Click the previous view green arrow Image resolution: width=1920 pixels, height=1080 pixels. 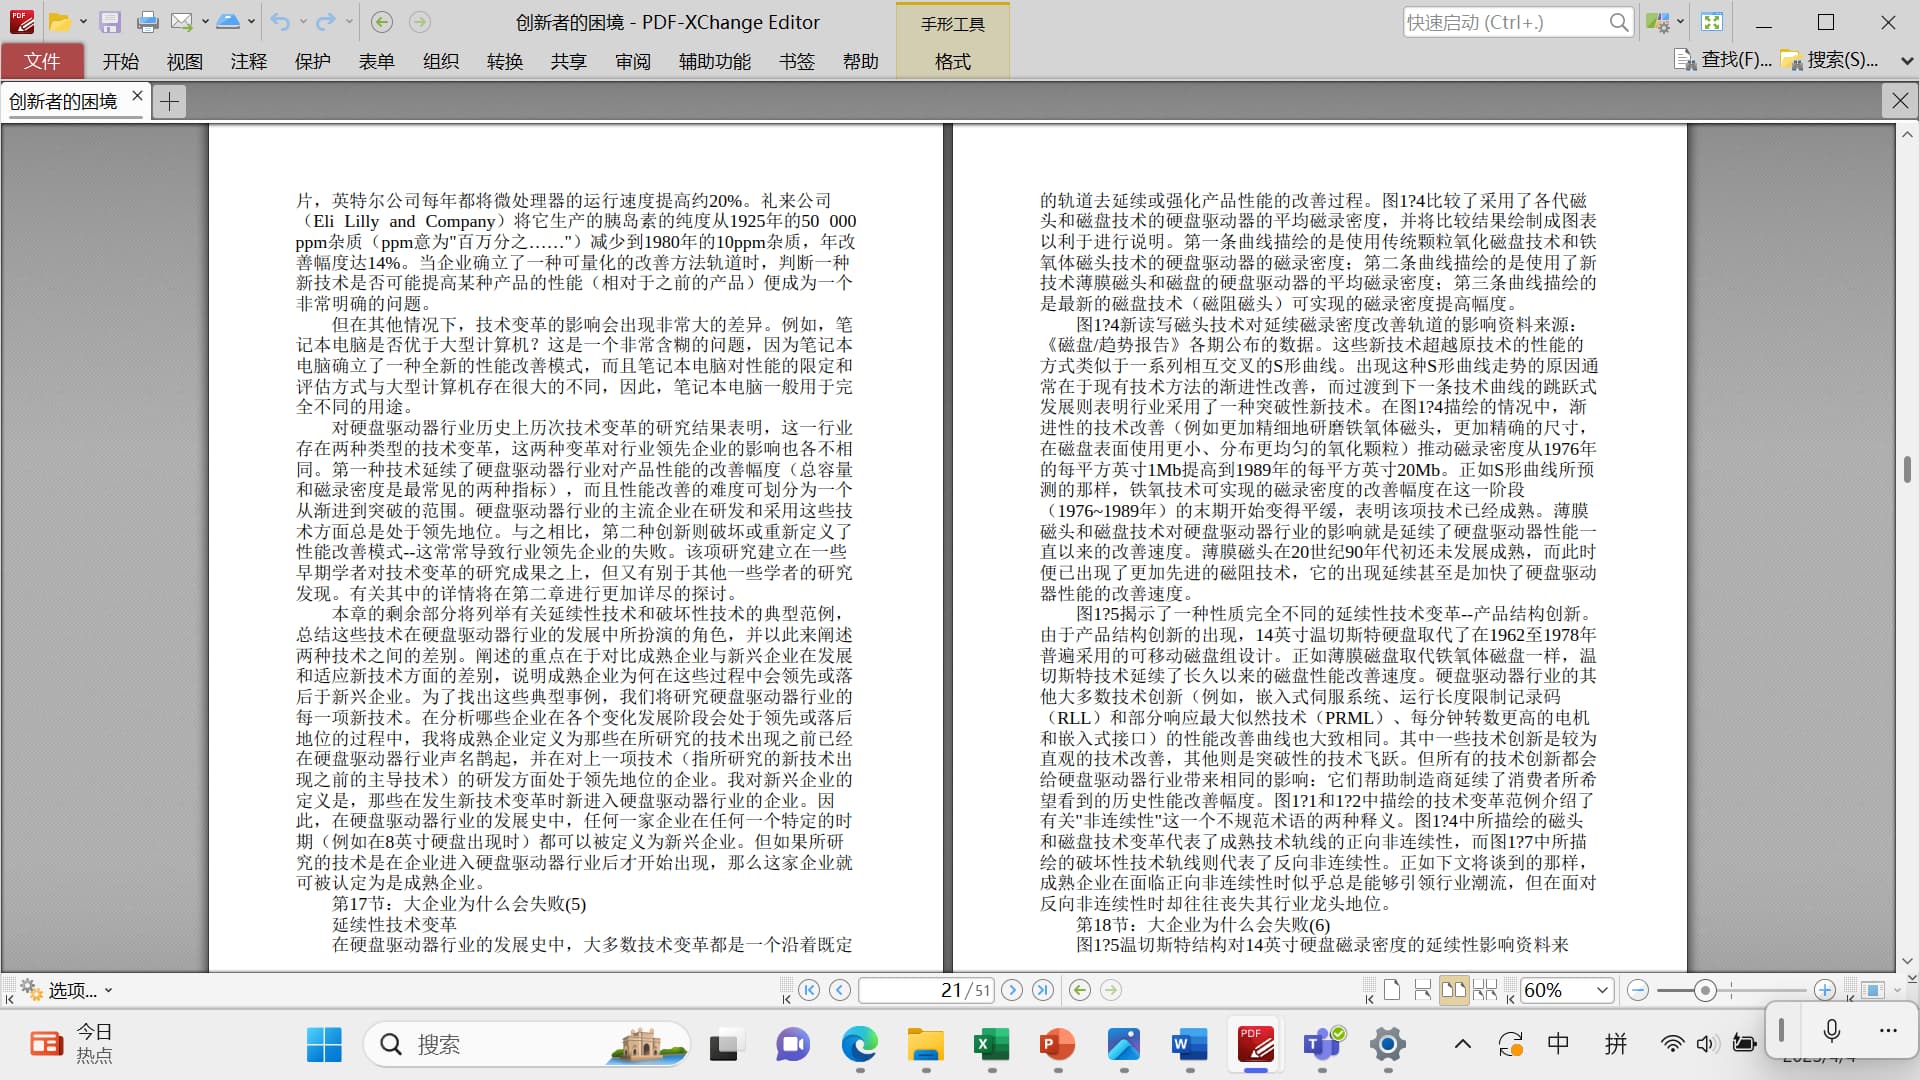1080,990
